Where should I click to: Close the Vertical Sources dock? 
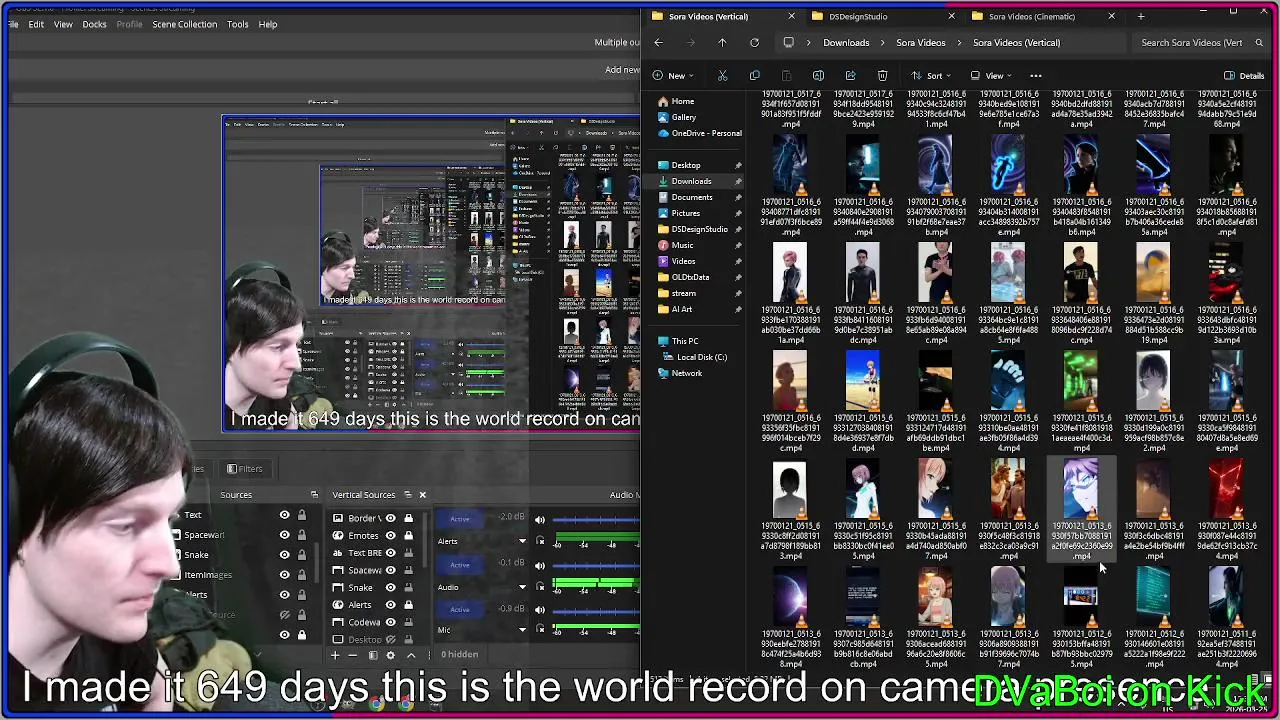tap(422, 494)
